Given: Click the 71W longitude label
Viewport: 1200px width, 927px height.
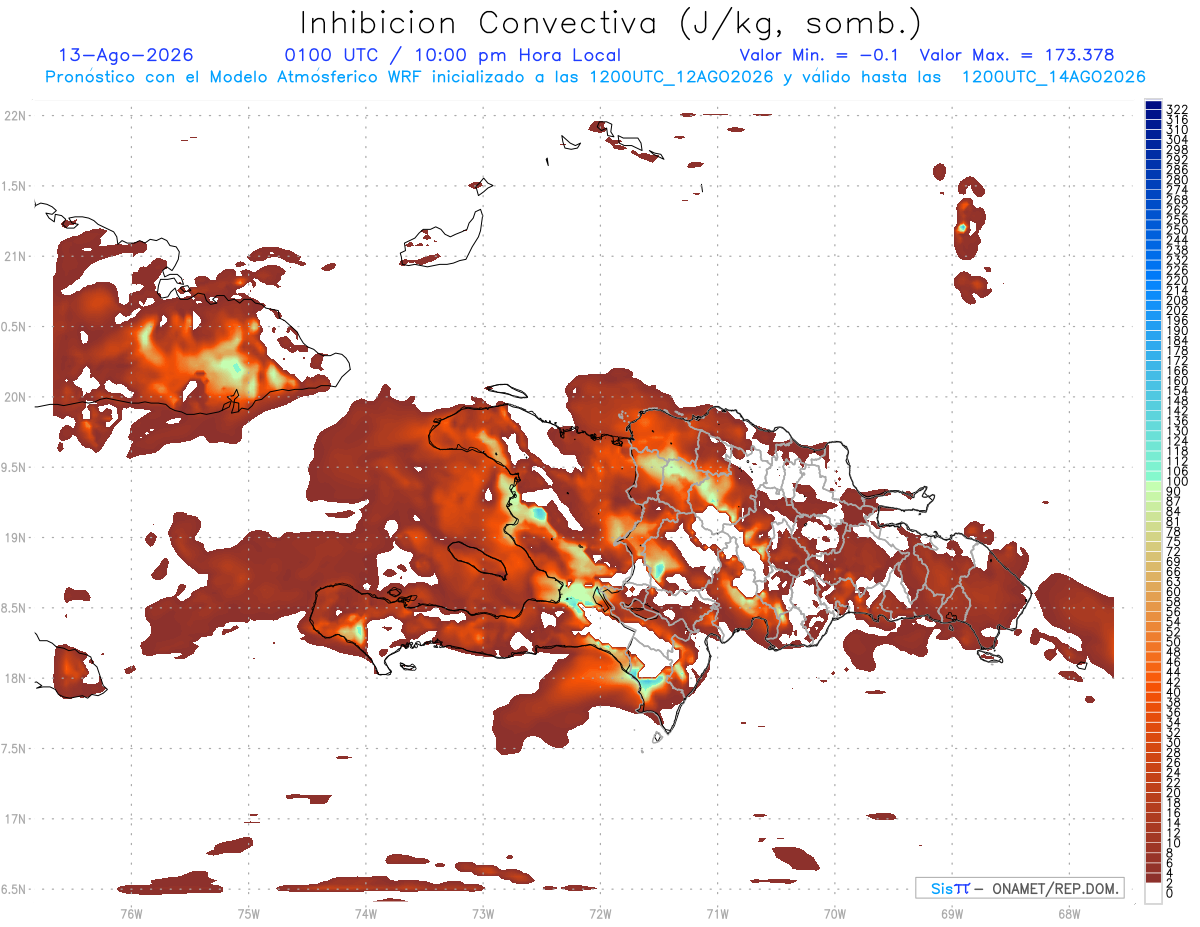Looking at the screenshot, I should pos(717,913).
